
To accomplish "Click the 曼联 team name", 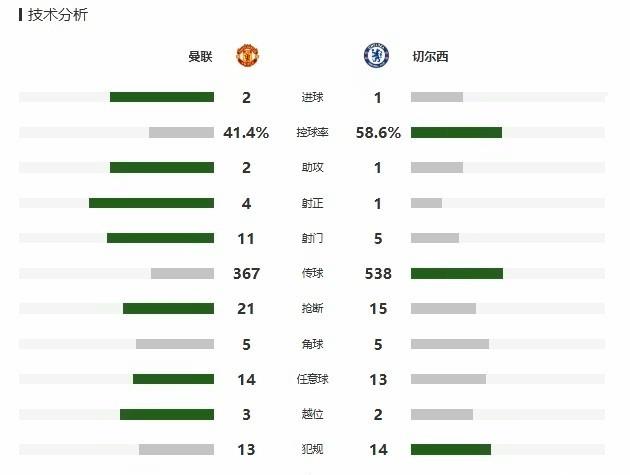I will (x=200, y=57).
